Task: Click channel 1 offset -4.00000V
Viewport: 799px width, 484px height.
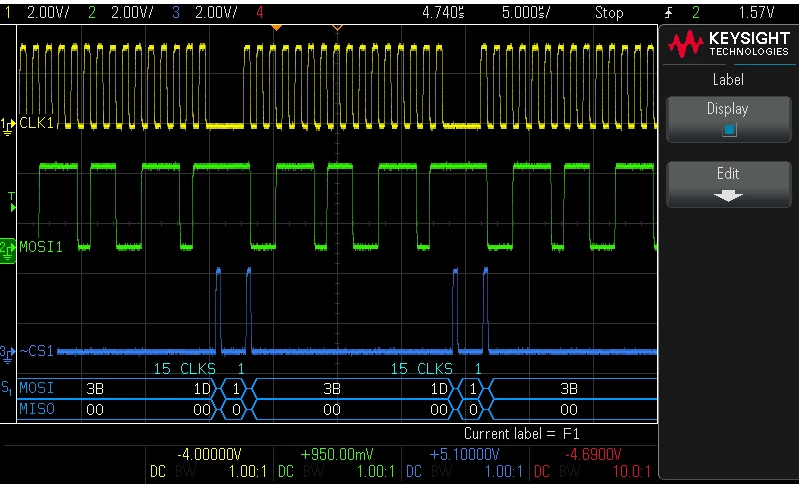Action: [209, 454]
